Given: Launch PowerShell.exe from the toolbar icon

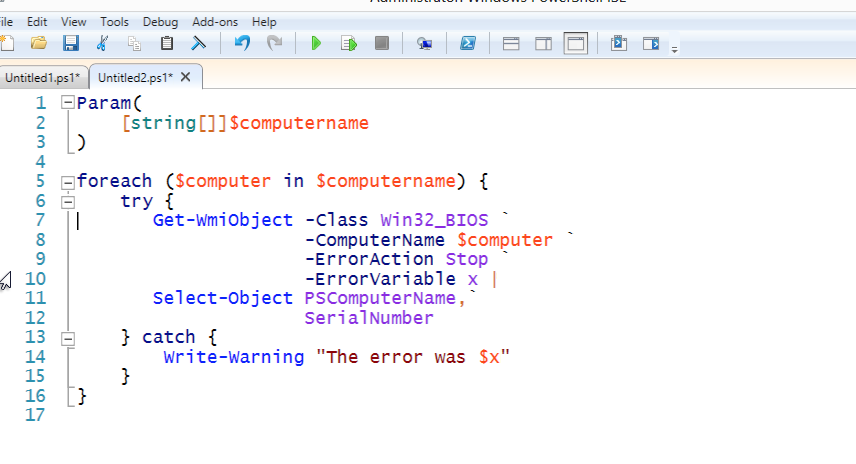Looking at the screenshot, I should (467, 43).
